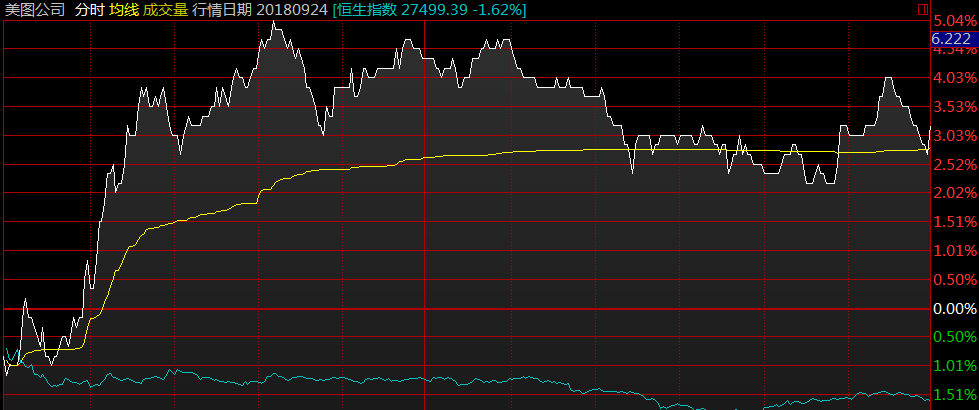Click the 3.03% axis label
Screen dimensions: 979x410
tap(954, 136)
